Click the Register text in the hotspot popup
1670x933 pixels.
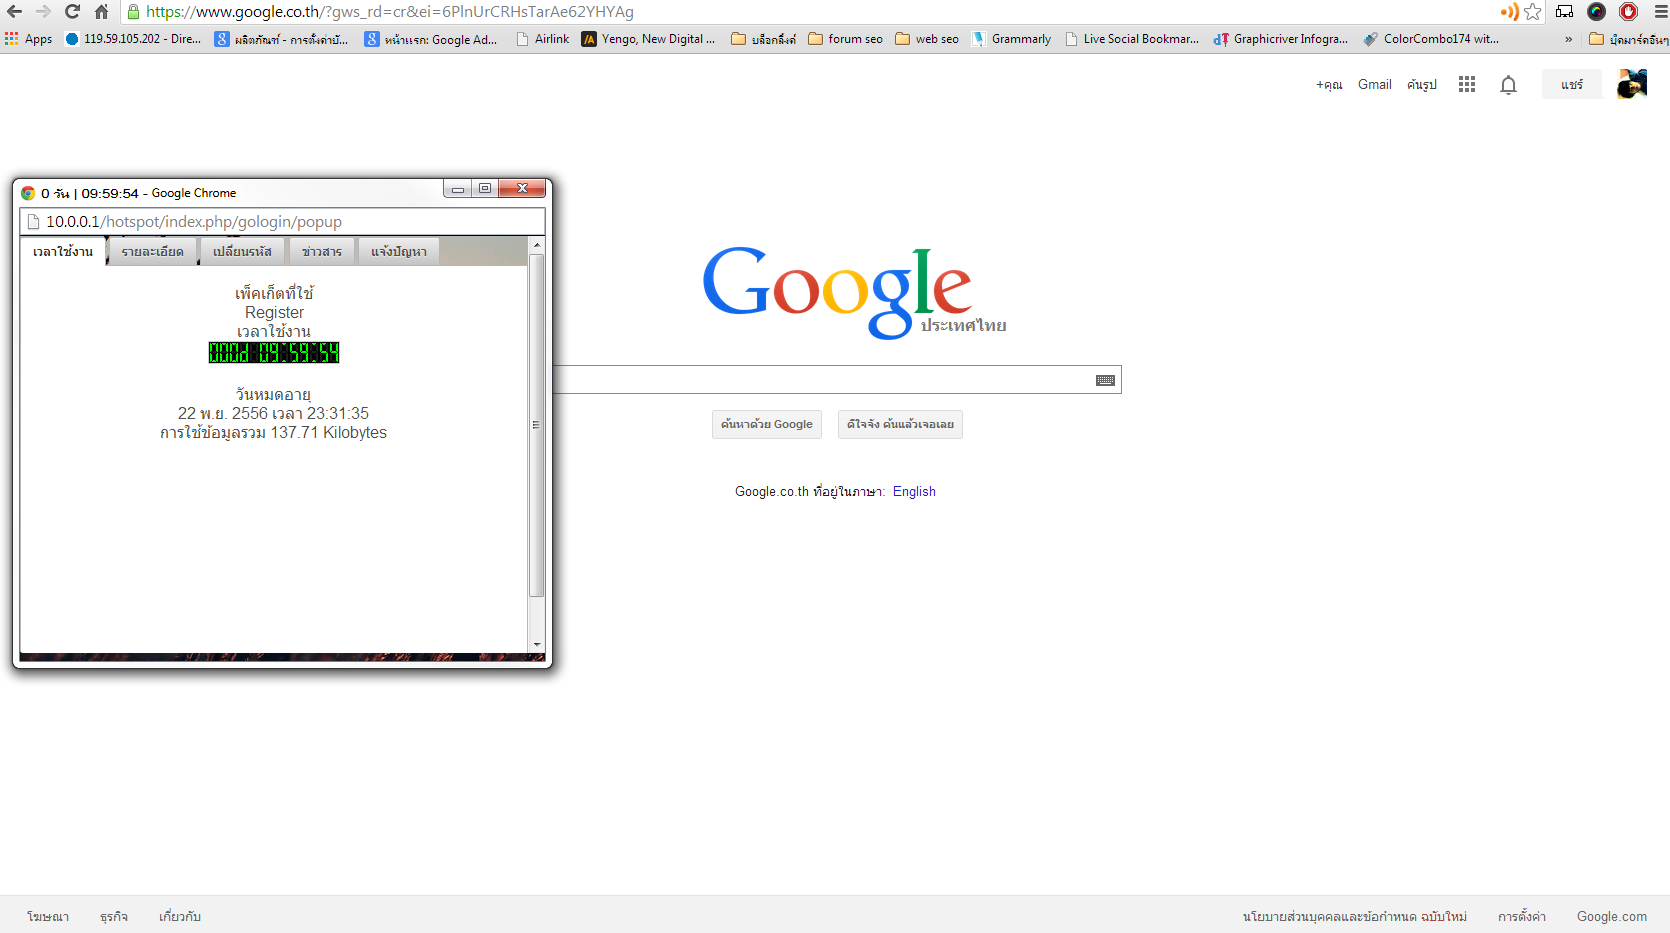pos(274,313)
